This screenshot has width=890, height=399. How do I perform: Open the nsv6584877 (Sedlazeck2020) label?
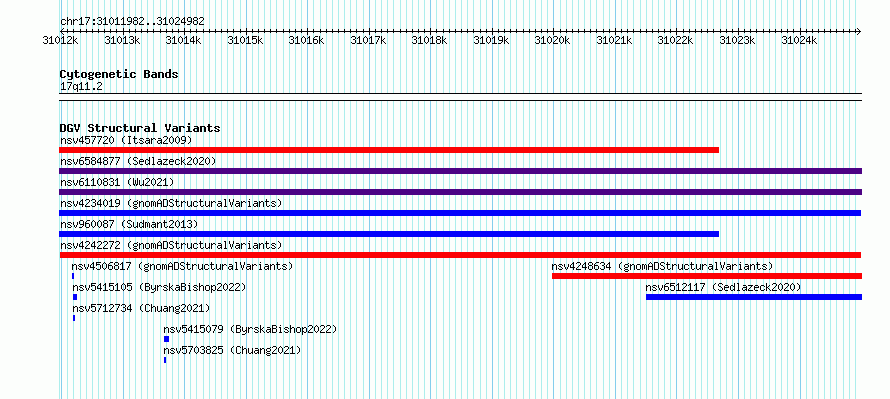click(x=138, y=161)
